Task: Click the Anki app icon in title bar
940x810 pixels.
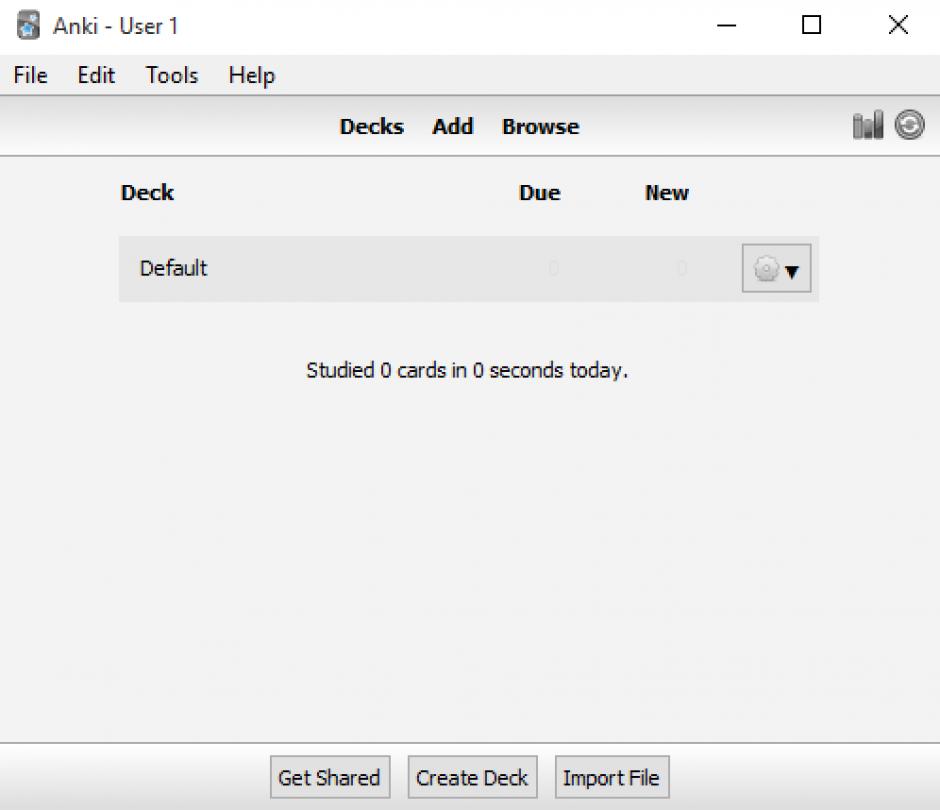Action: (x=28, y=26)
